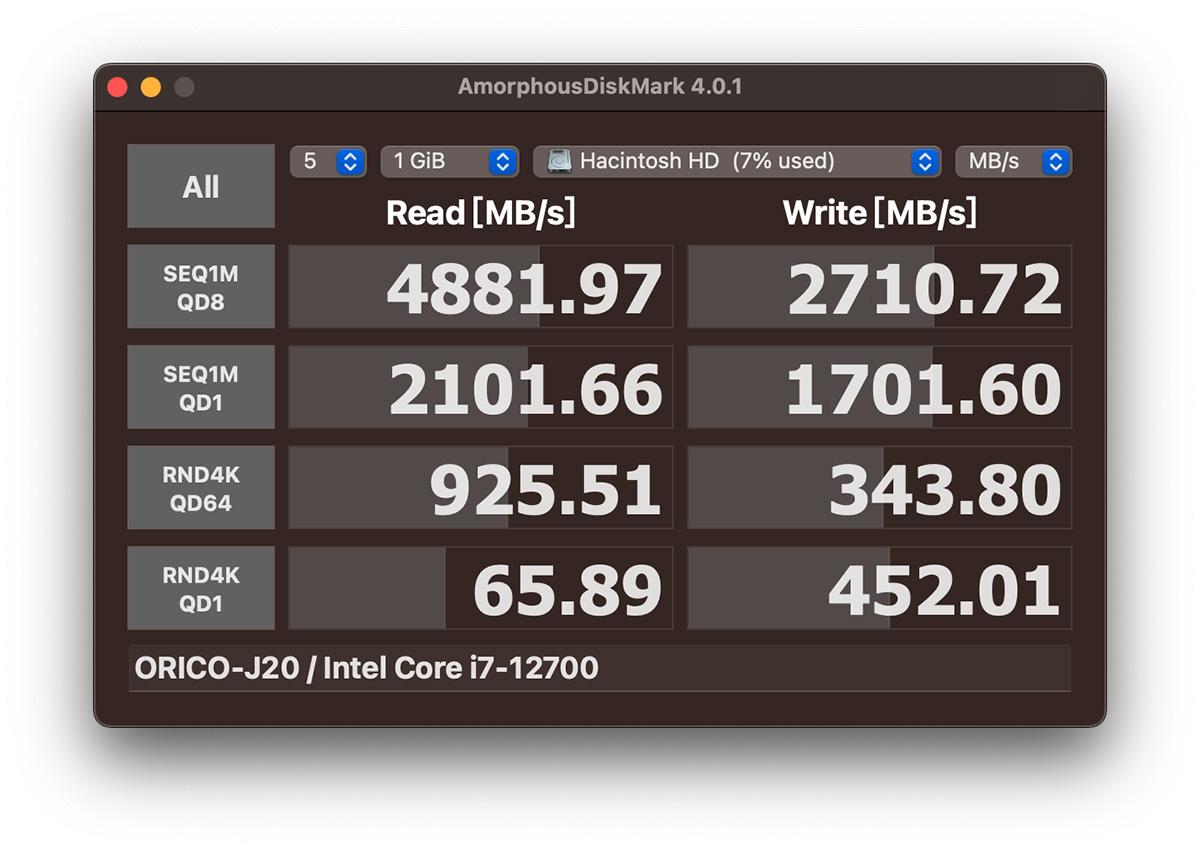
Task: Expand the 1 GiB test size dropdown
Action: click(x=448, y=161)
